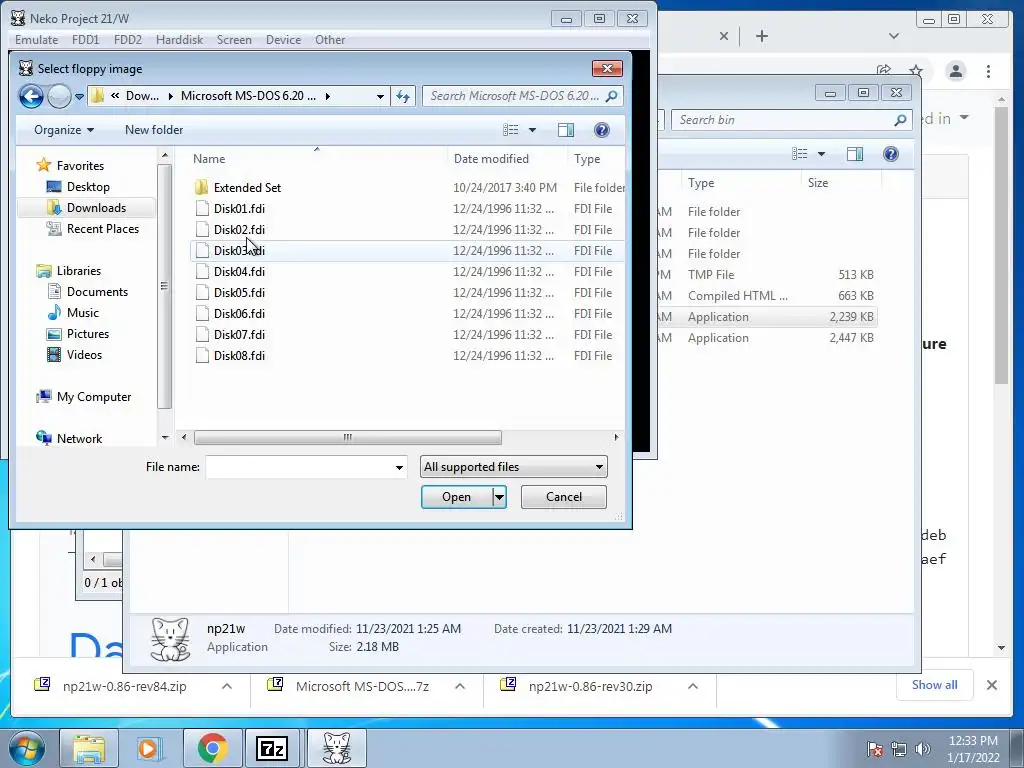Click the Open button

pyautogui.click(x=456, y=497)
